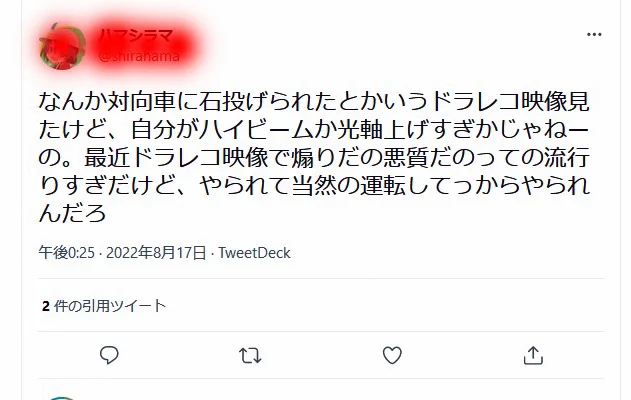
Task: Click the tweet text line starting なんか対向車
Action: click(x=314, y=101)
